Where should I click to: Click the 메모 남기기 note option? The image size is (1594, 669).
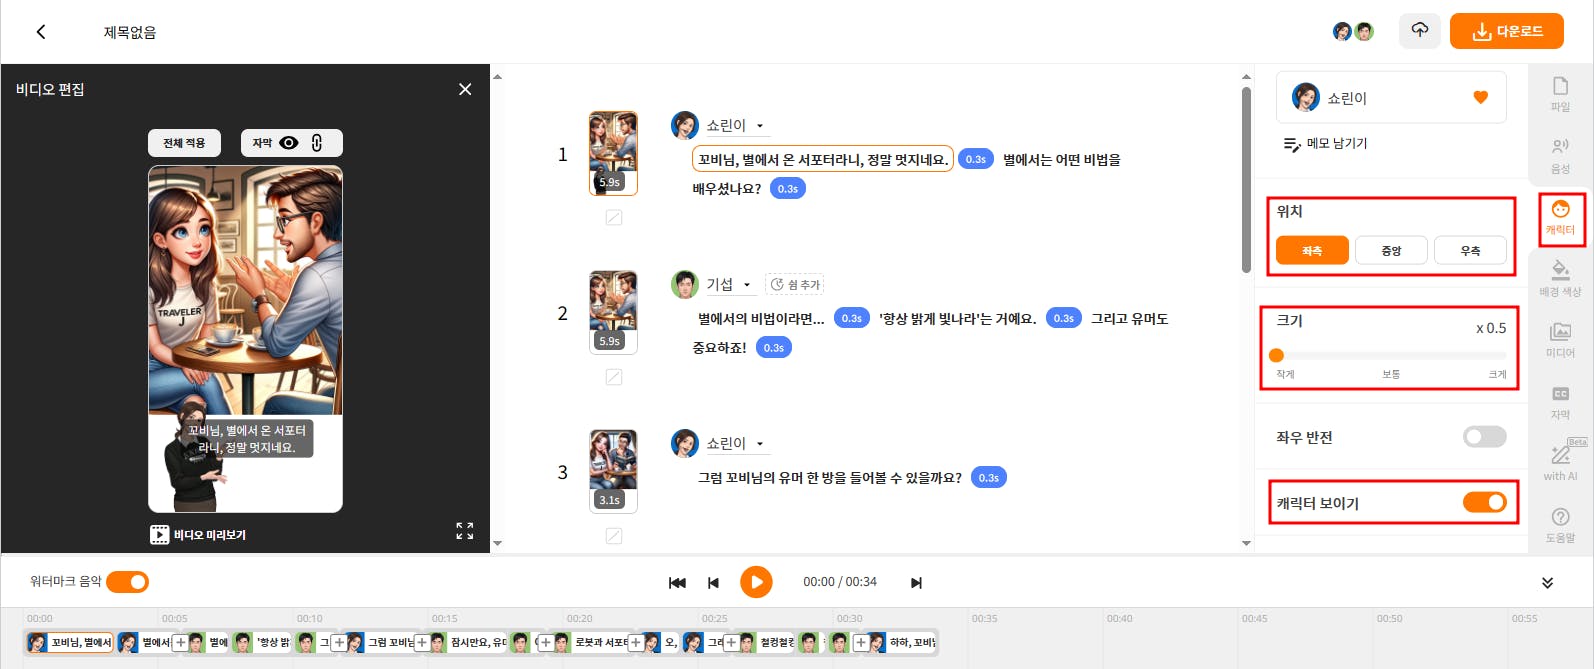[1325, 143]
